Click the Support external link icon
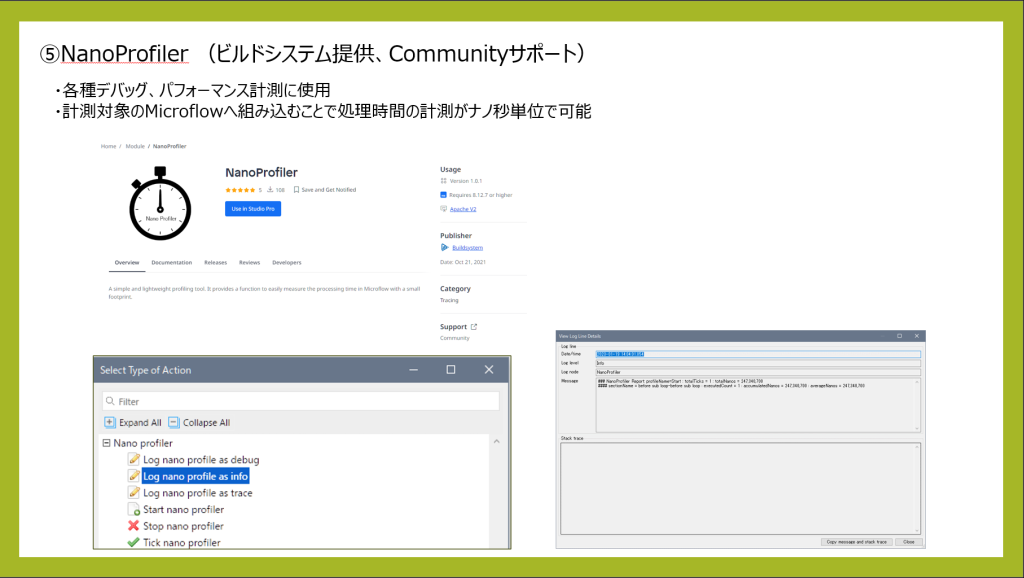 pyautogui.click(x=474, y=326)
